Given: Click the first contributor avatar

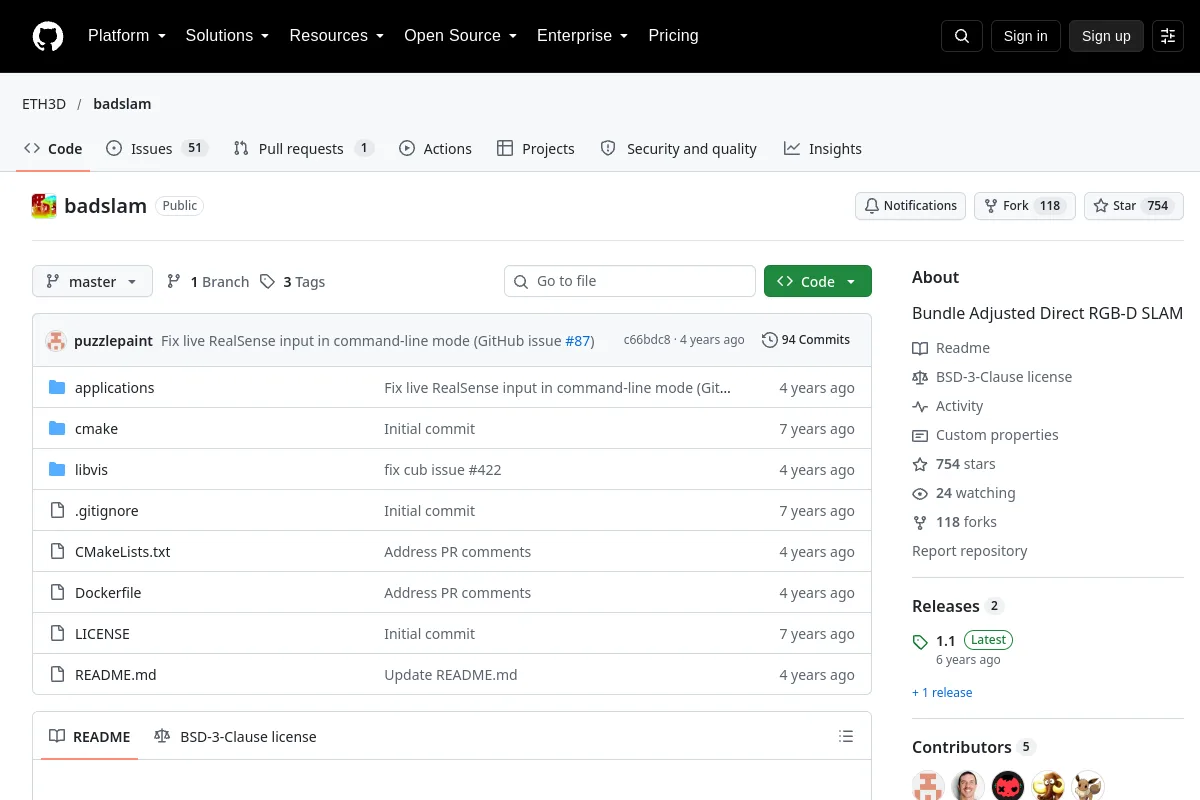Looking at the screenshot, I should 928,786.
